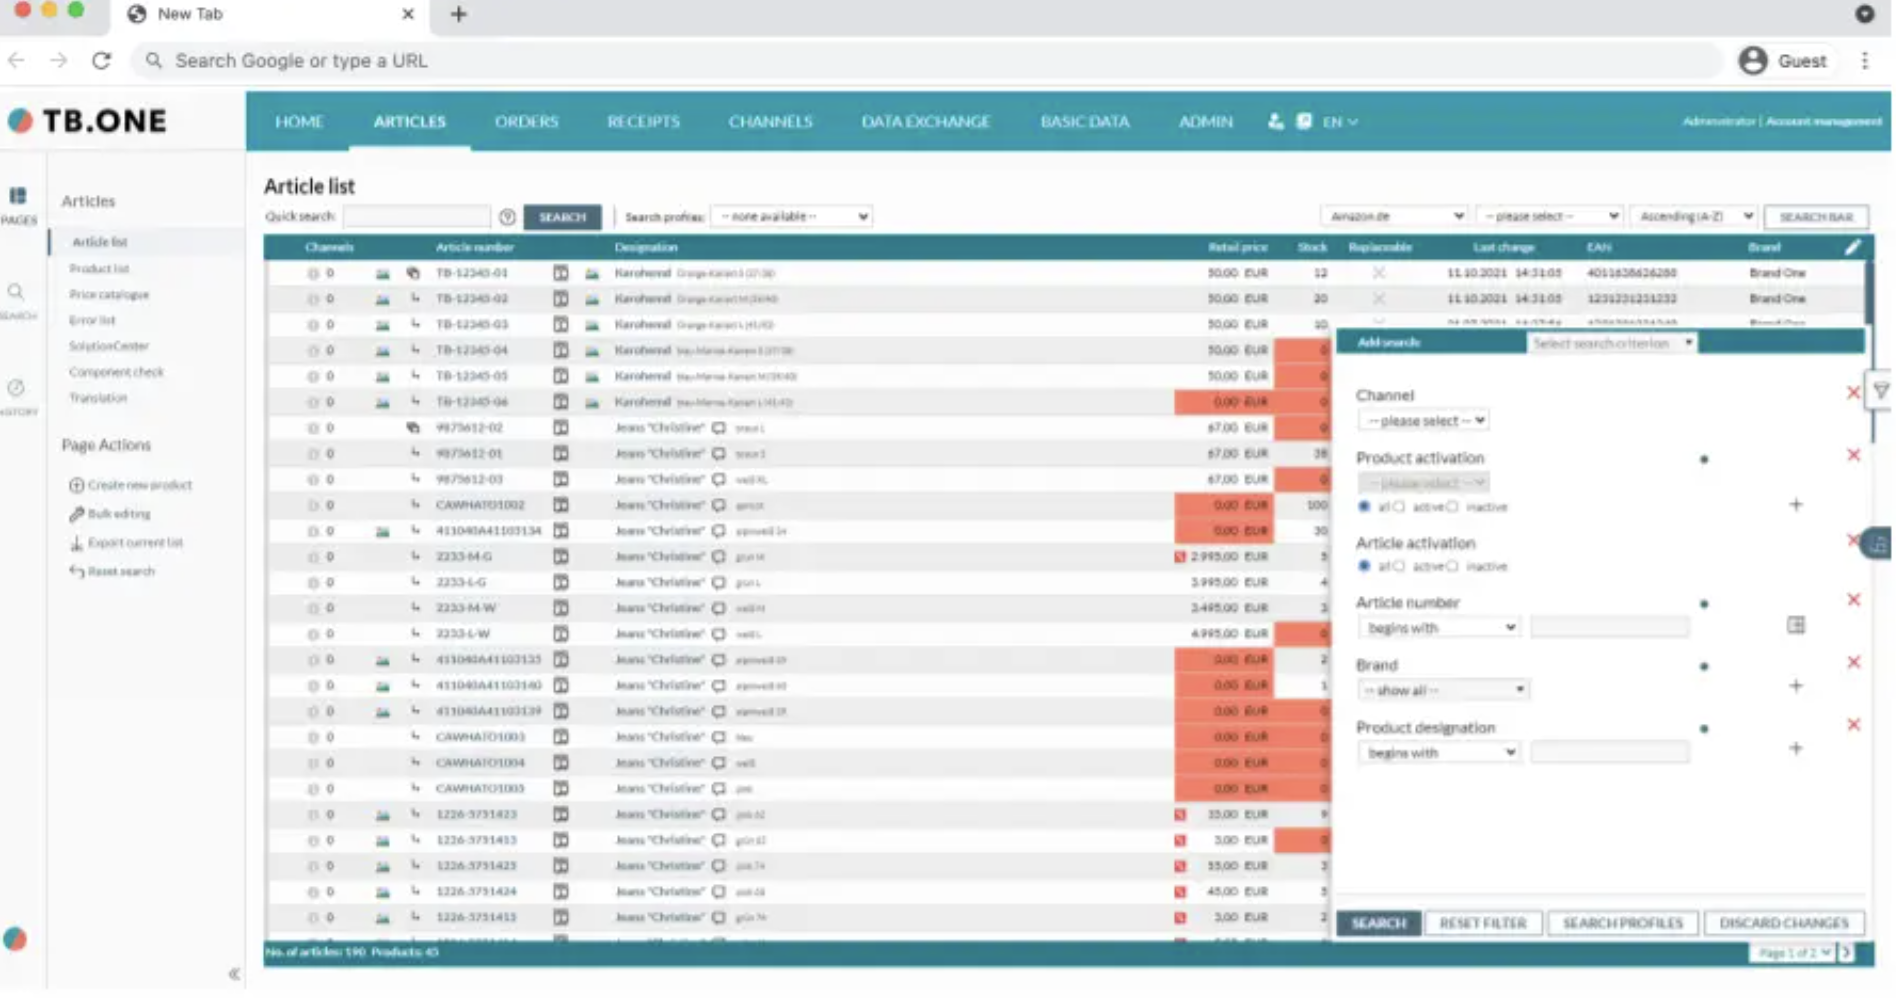Click the RESET FILTER button
This screenshot has width=1896, height=1008.
click(x=1483, y=922)
